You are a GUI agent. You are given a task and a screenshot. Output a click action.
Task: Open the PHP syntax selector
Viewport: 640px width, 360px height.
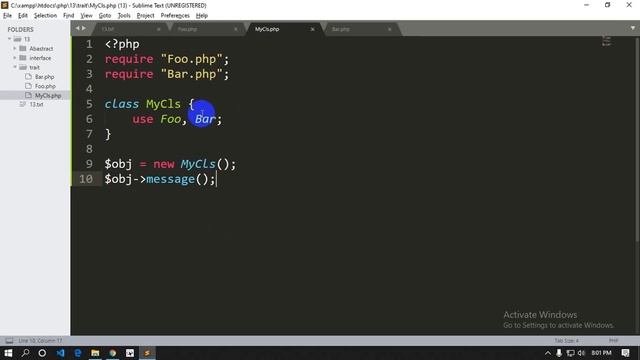pos(613,340)
